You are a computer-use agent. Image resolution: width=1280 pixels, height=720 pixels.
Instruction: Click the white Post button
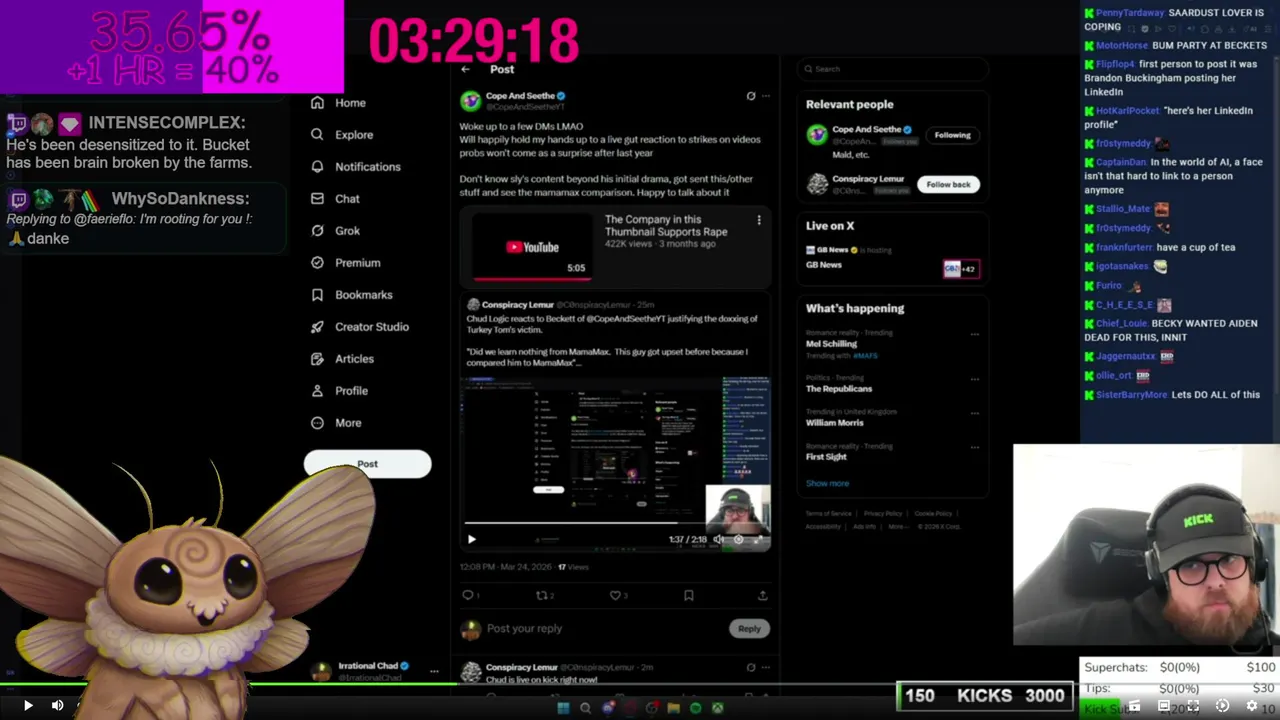tap(367, 464)
